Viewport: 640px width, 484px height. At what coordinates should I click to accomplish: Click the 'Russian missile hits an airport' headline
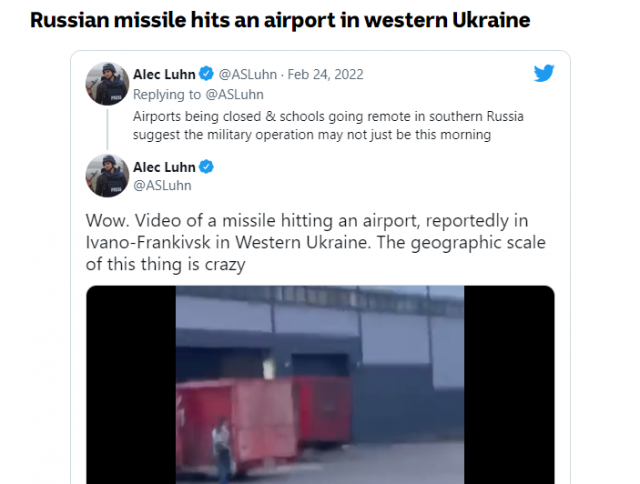280,20
